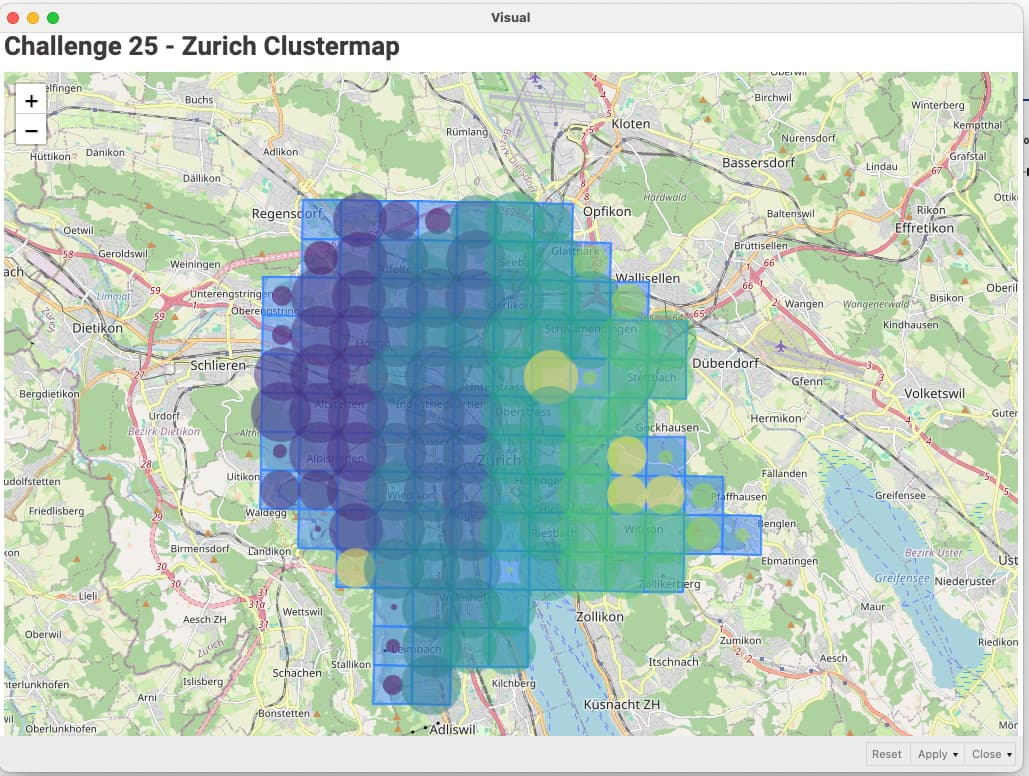
Task: Click the yellow circle near Gockhausen
Action: pos(627,456)
